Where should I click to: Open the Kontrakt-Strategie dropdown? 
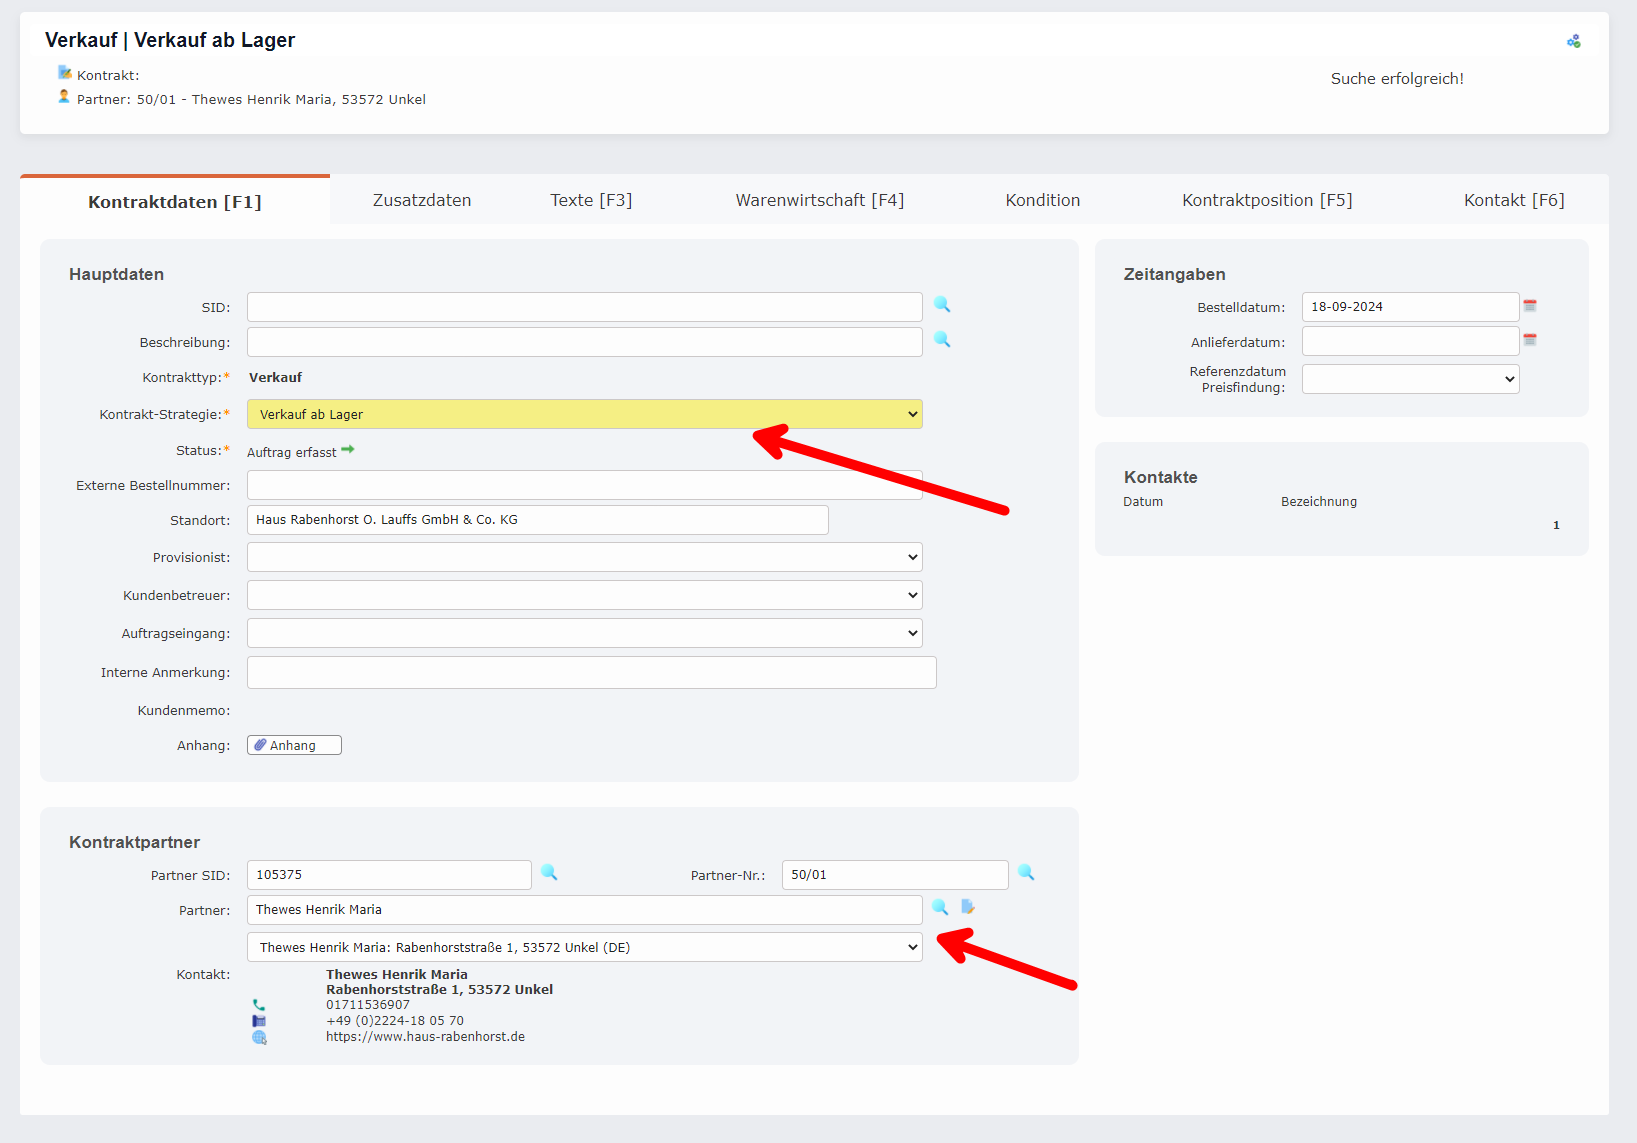coord(584,414)
